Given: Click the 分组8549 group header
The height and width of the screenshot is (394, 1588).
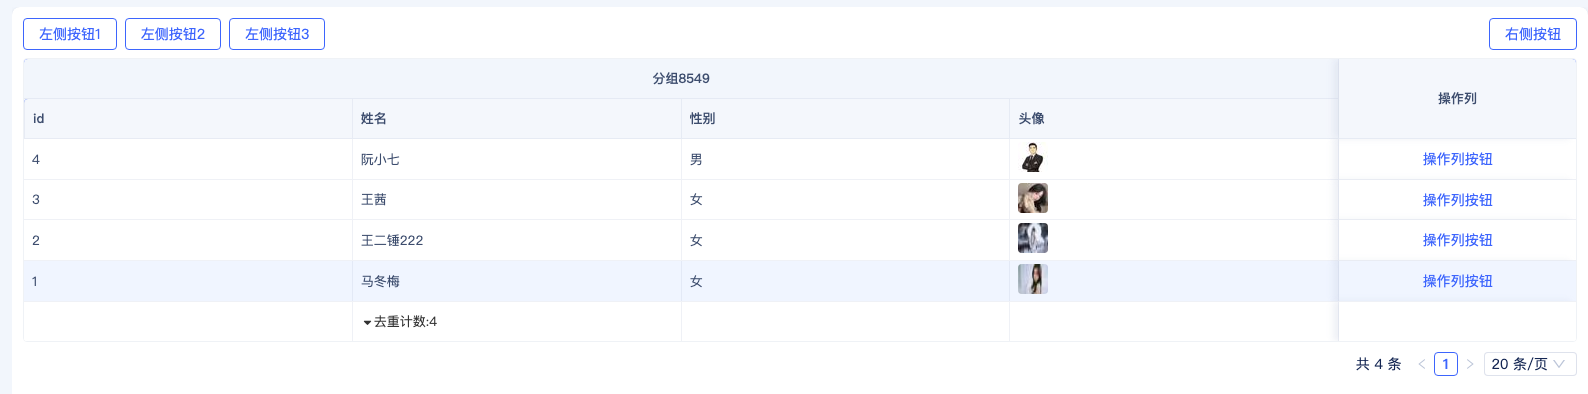Looking at the screenshot, I should 681,78.
